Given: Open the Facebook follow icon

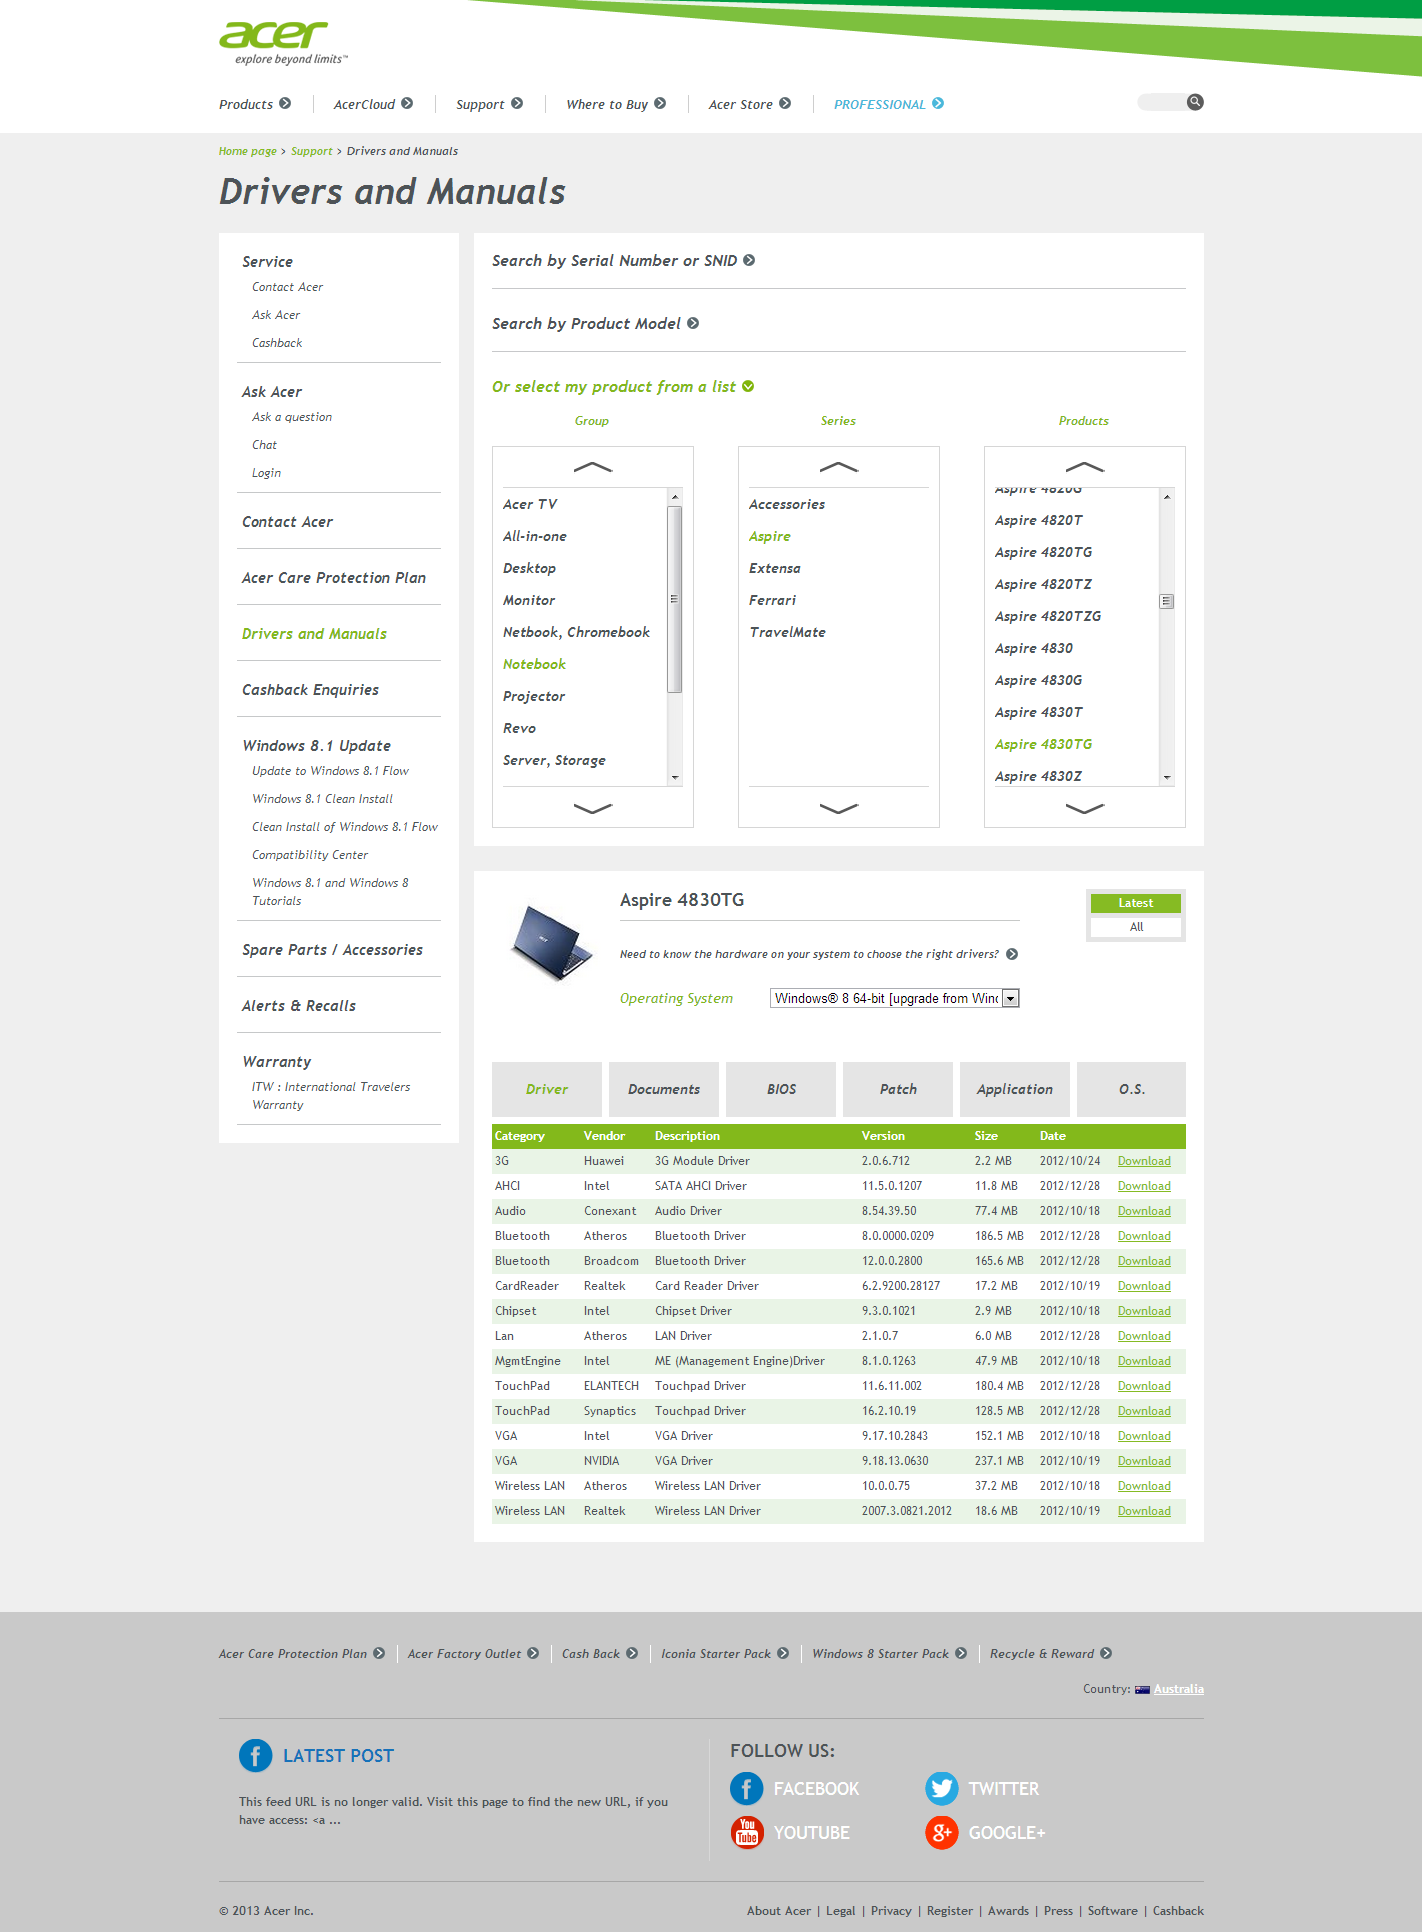Looking at the screenshot, I should click(x=746, y=1788).
